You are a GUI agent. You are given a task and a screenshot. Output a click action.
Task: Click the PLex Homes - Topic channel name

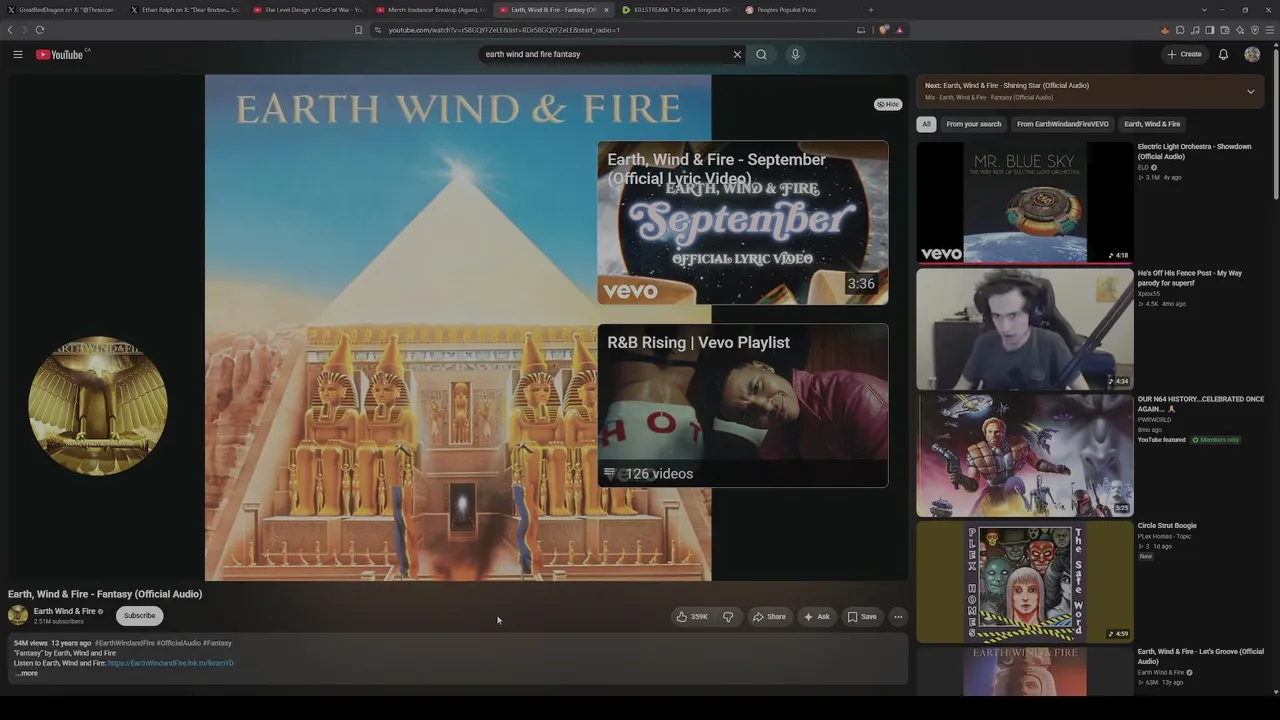coord(1164,536)
